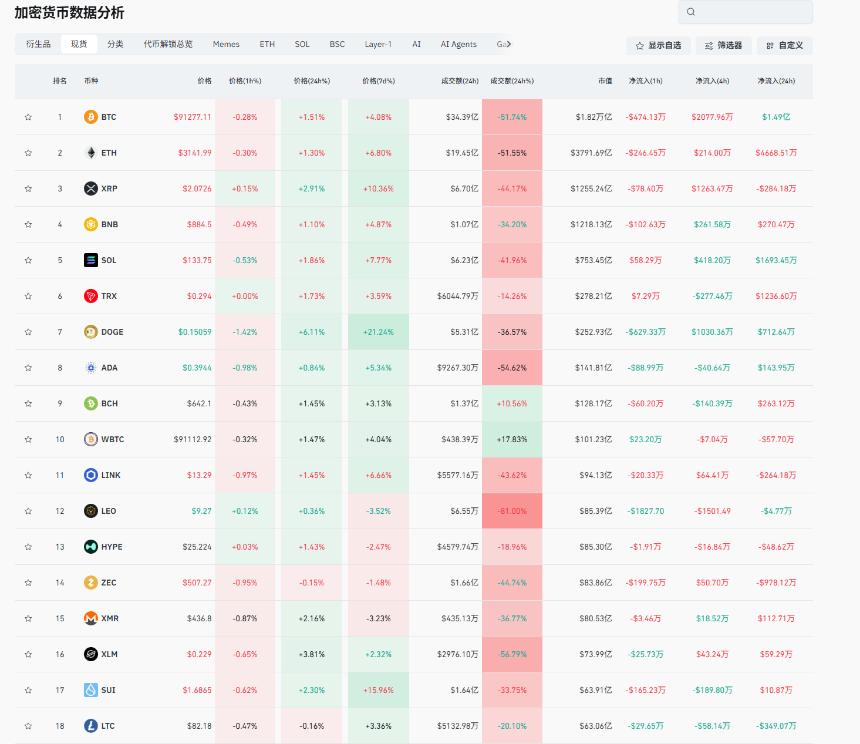Image resolution: width=860 pixels, height=744 pixels.
Task: Click in the search input field
Action: click(x=745, y=12)
